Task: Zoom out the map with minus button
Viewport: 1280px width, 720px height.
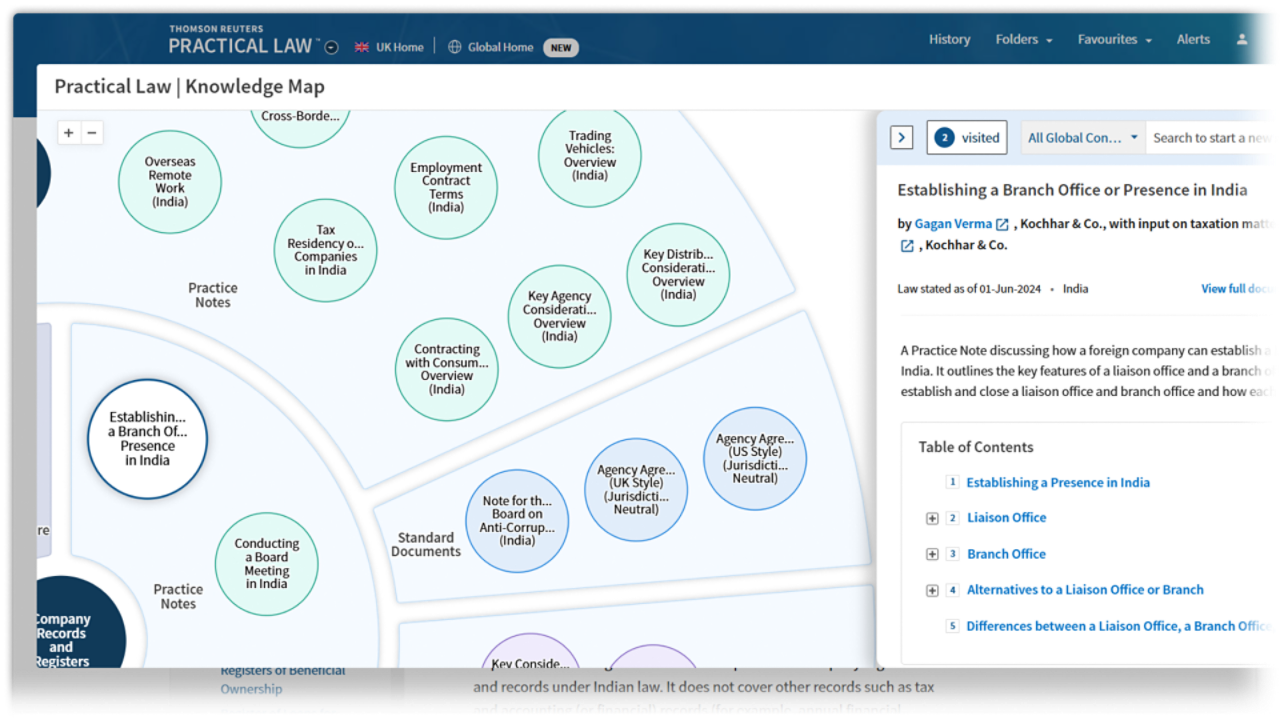Action: tap(92, 133)
